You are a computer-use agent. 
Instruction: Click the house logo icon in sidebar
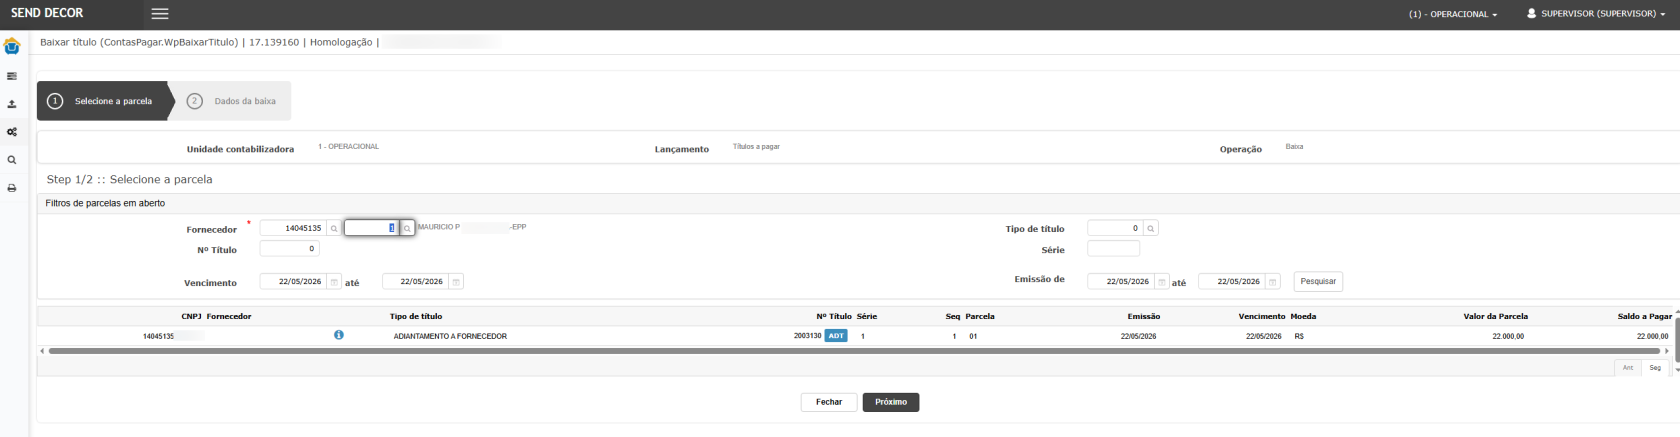[12, 47]
